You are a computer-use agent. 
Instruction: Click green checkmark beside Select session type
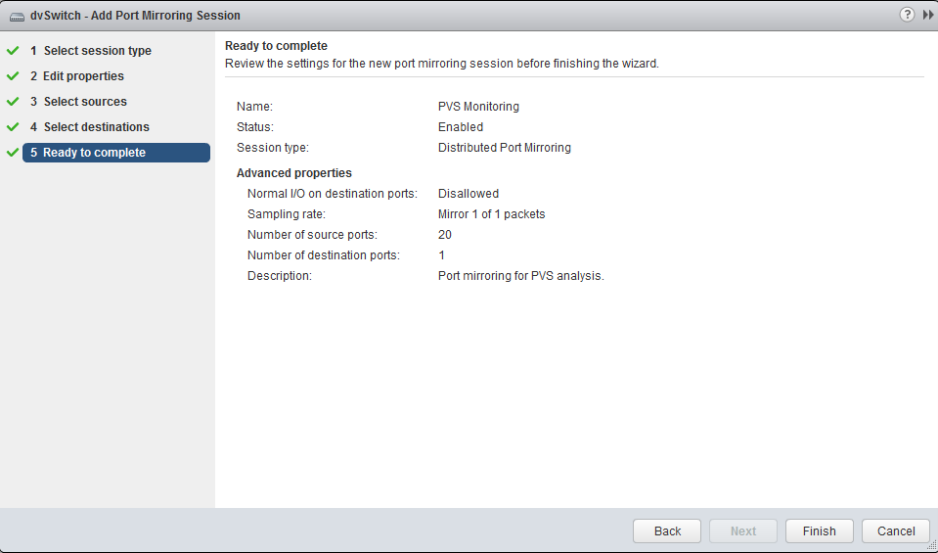click(x=13, y=50)
